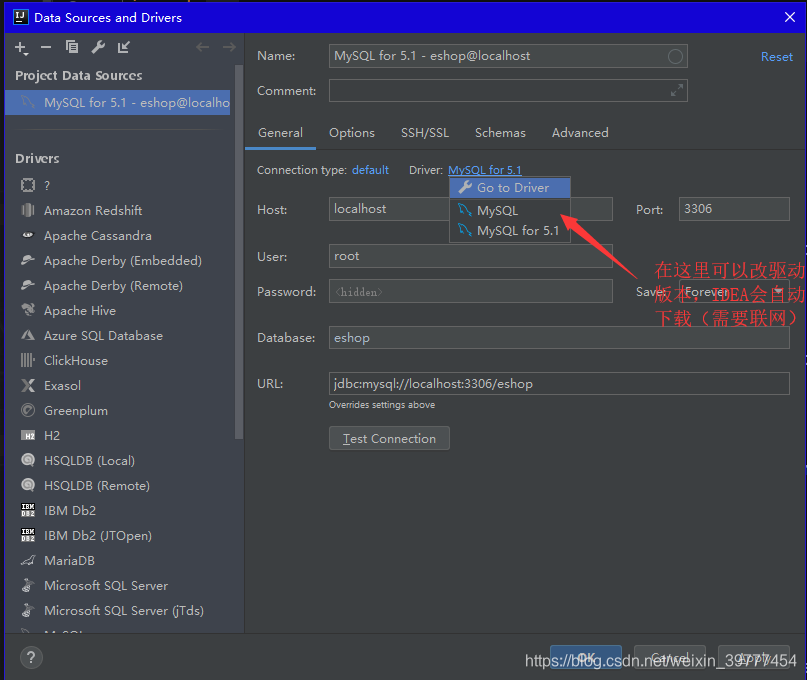This screenshot has height=680, width=807.
Task: Open the Schemas tab
Action: (500, 133)
